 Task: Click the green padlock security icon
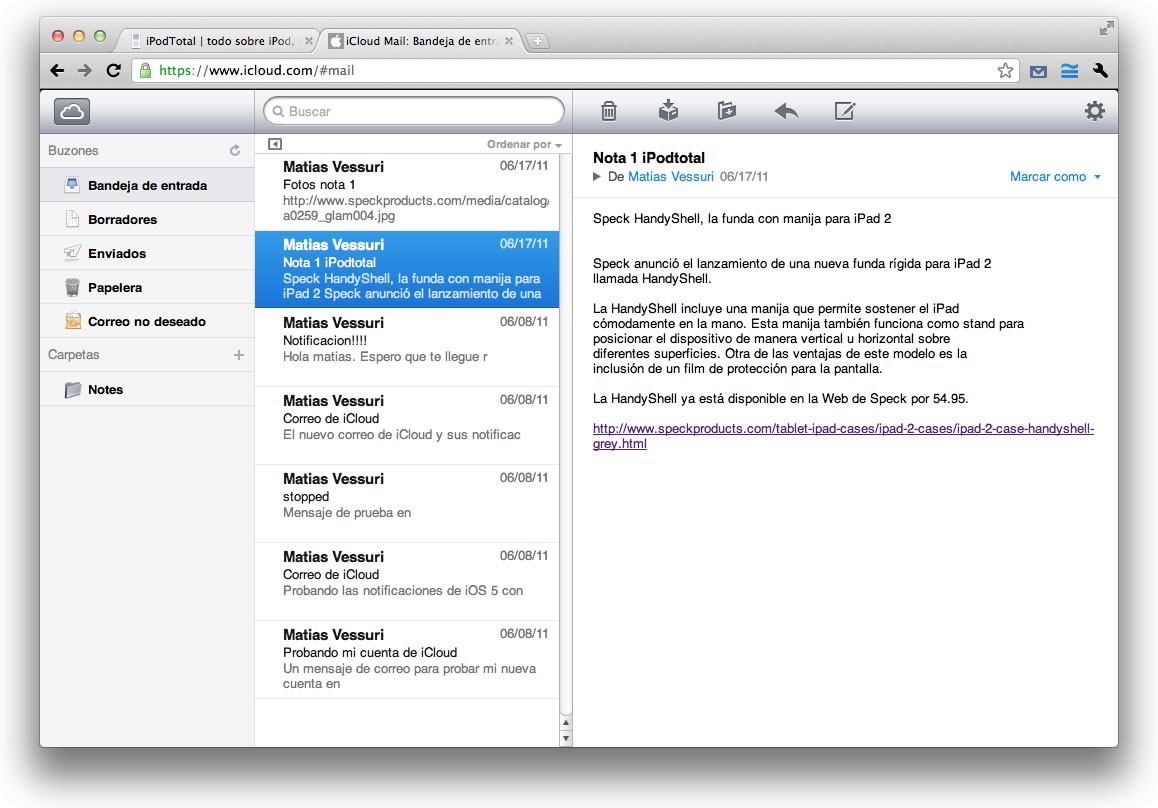tap(145, 71)
